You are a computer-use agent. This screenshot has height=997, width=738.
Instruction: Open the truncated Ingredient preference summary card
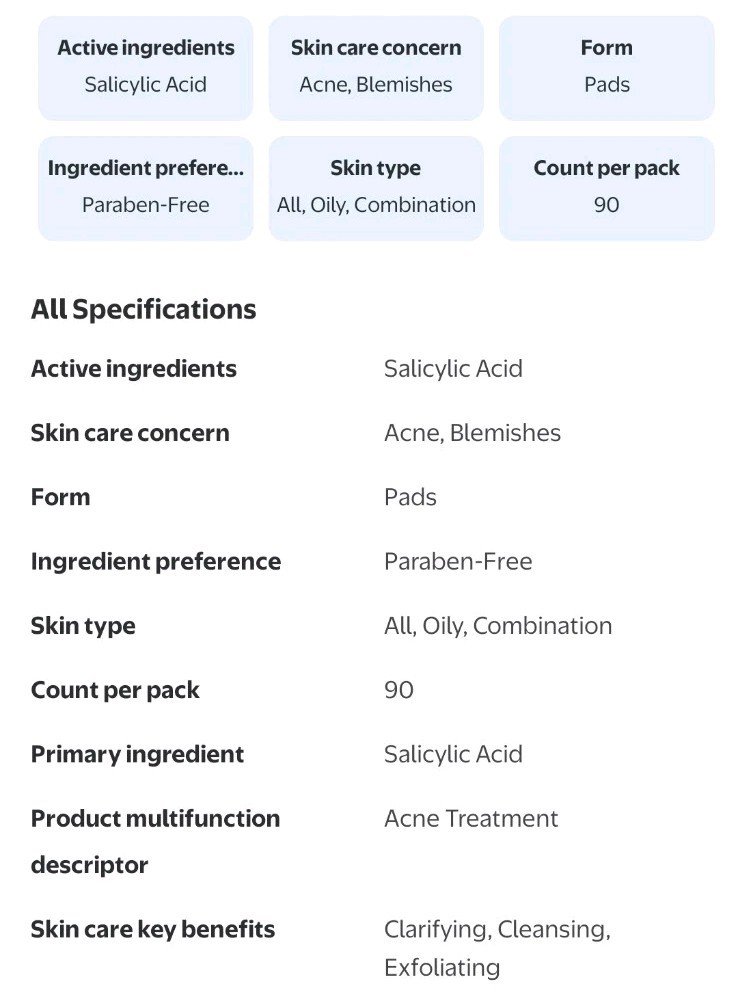click(x=146, y=187)
